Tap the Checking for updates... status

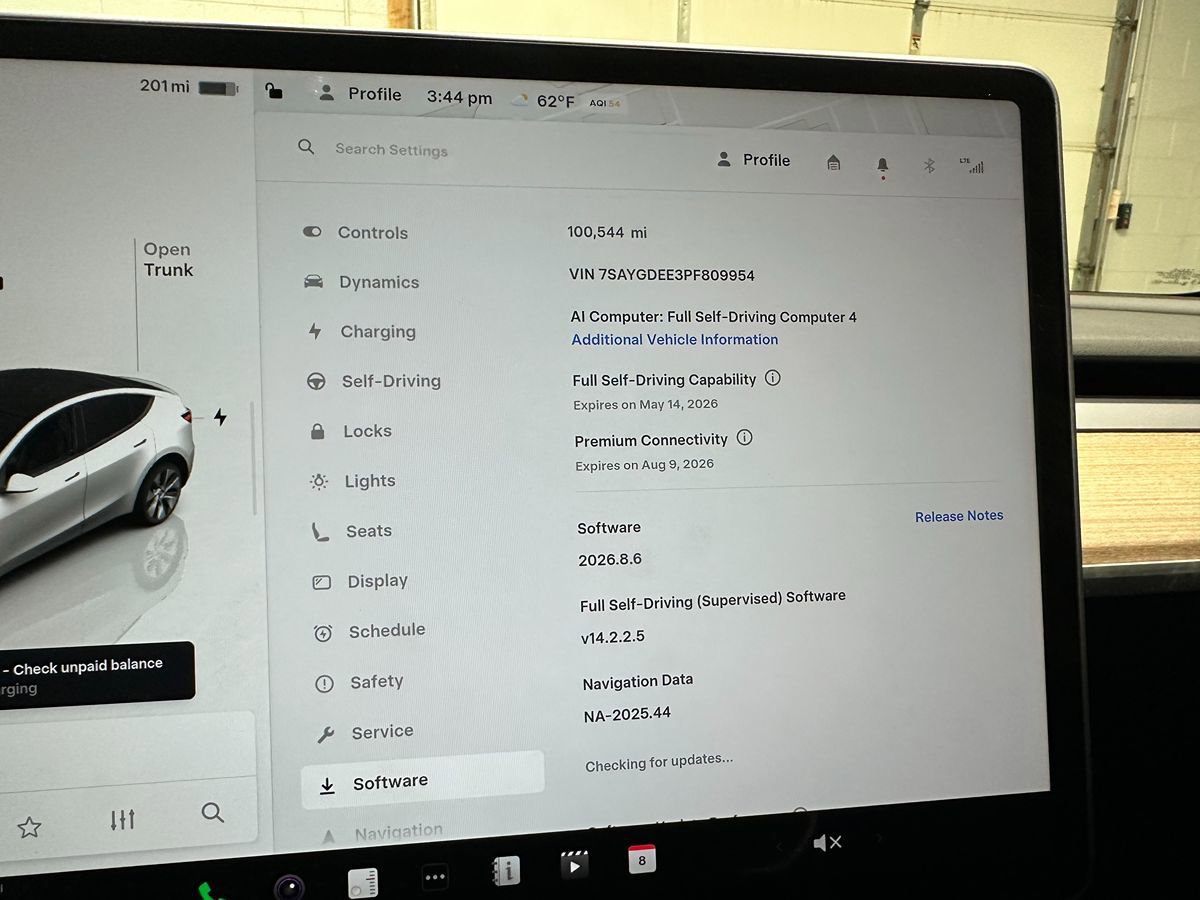click(659, 762)
